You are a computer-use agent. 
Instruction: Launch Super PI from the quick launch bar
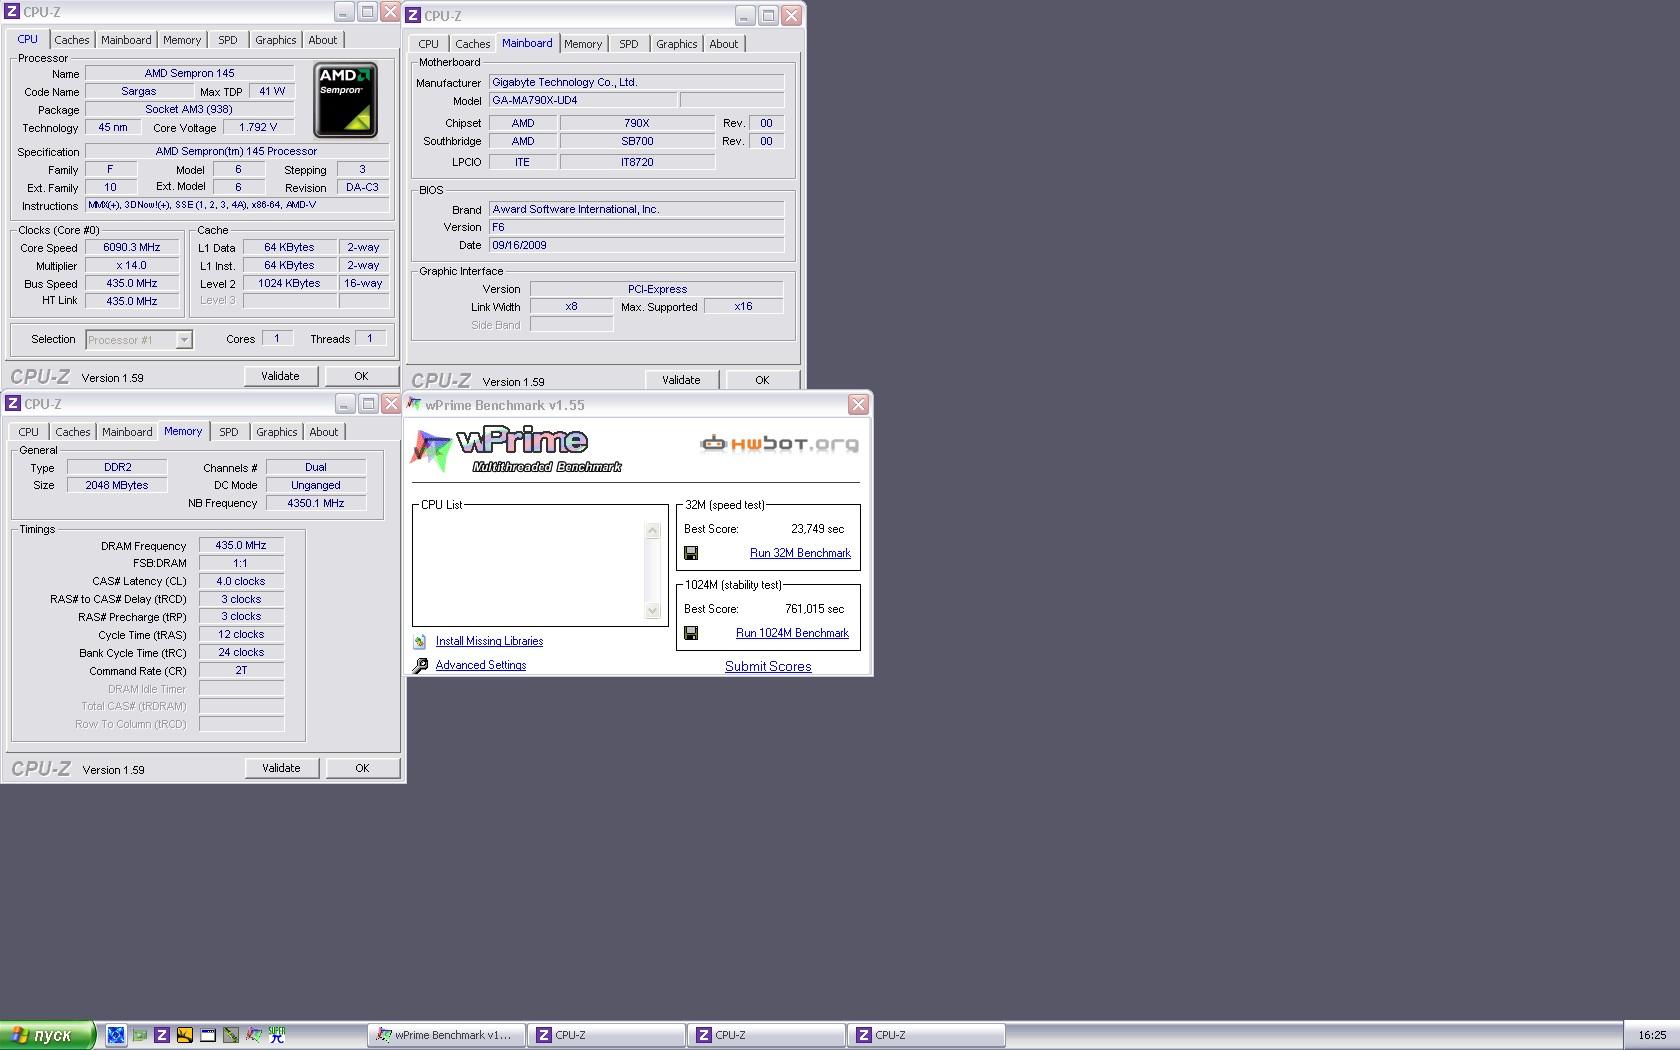coord(277,1035)
